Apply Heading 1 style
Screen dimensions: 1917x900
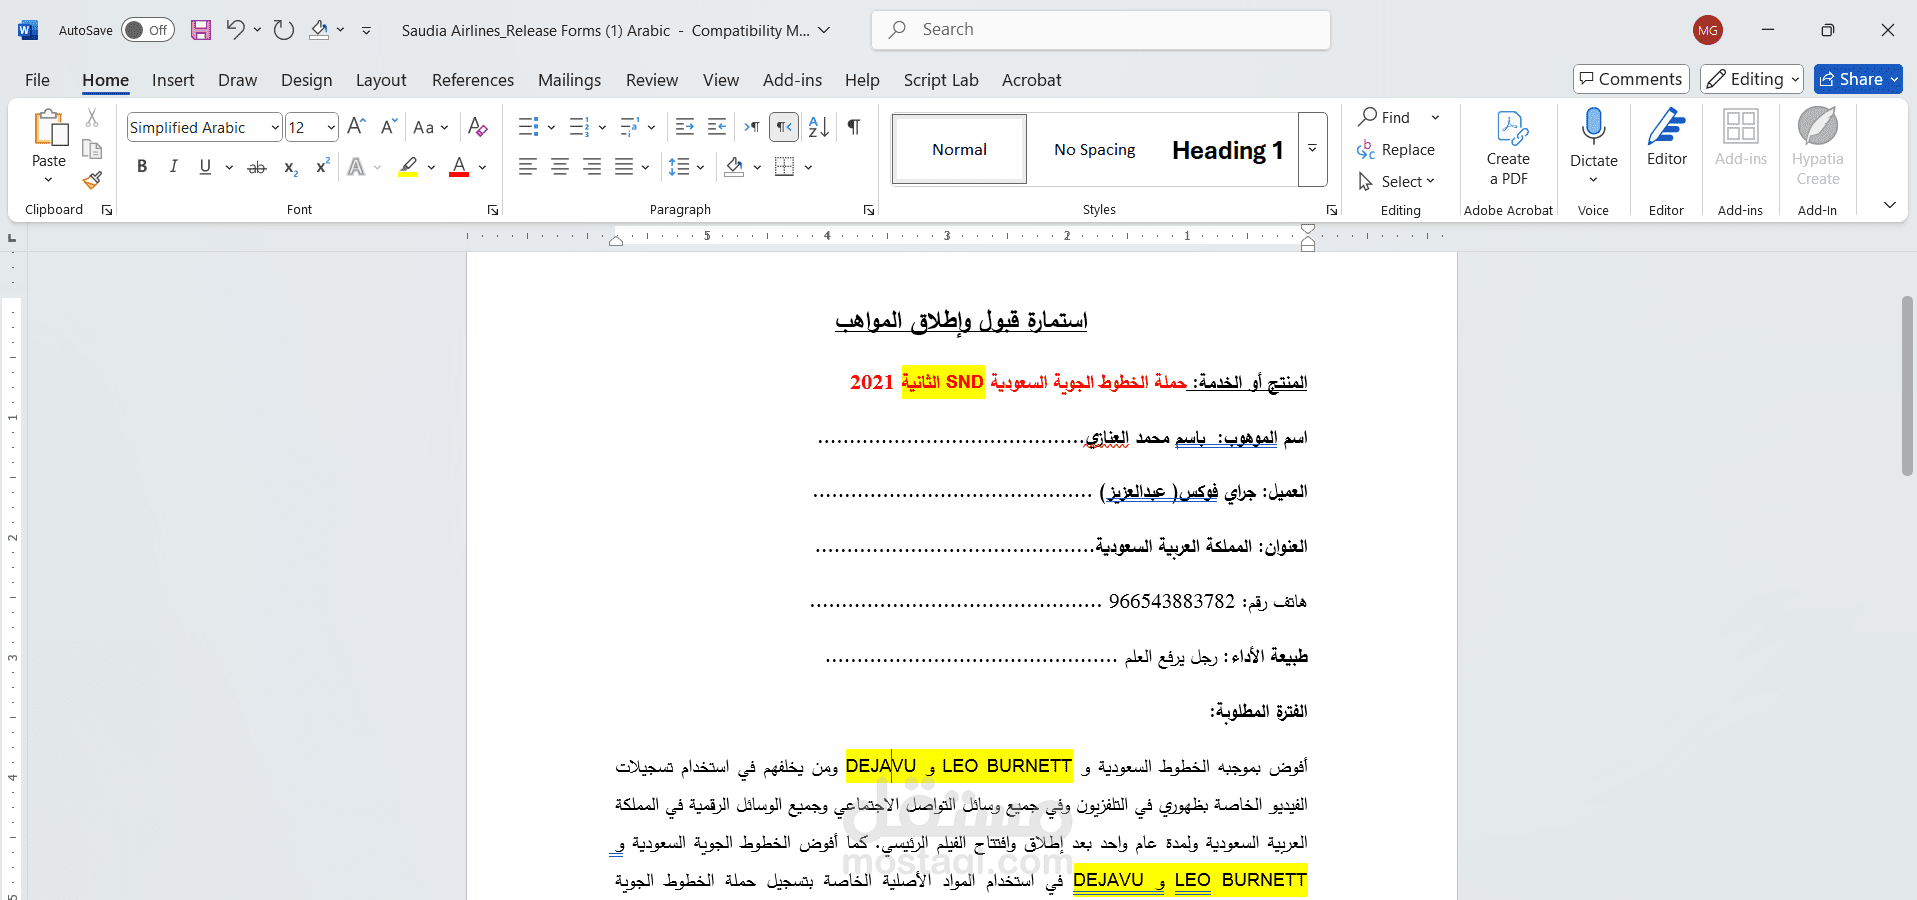(x=1228, y=150)
